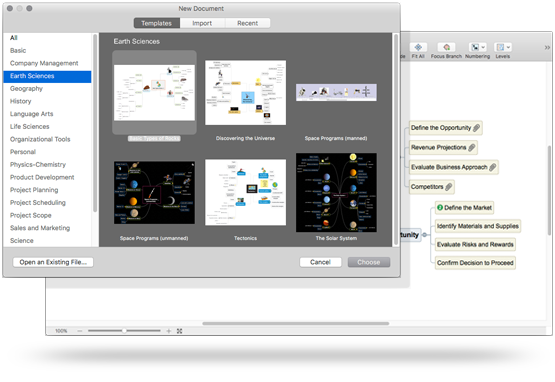Click the zoom out minus icon
This screenshot has height=382, width=555.
coord(80,331)
